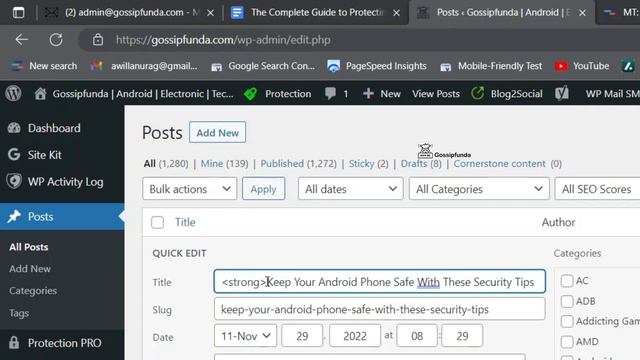Screen dimensions: 640x360
Task: Click the day field showing 29
Action: click(302, 336)
